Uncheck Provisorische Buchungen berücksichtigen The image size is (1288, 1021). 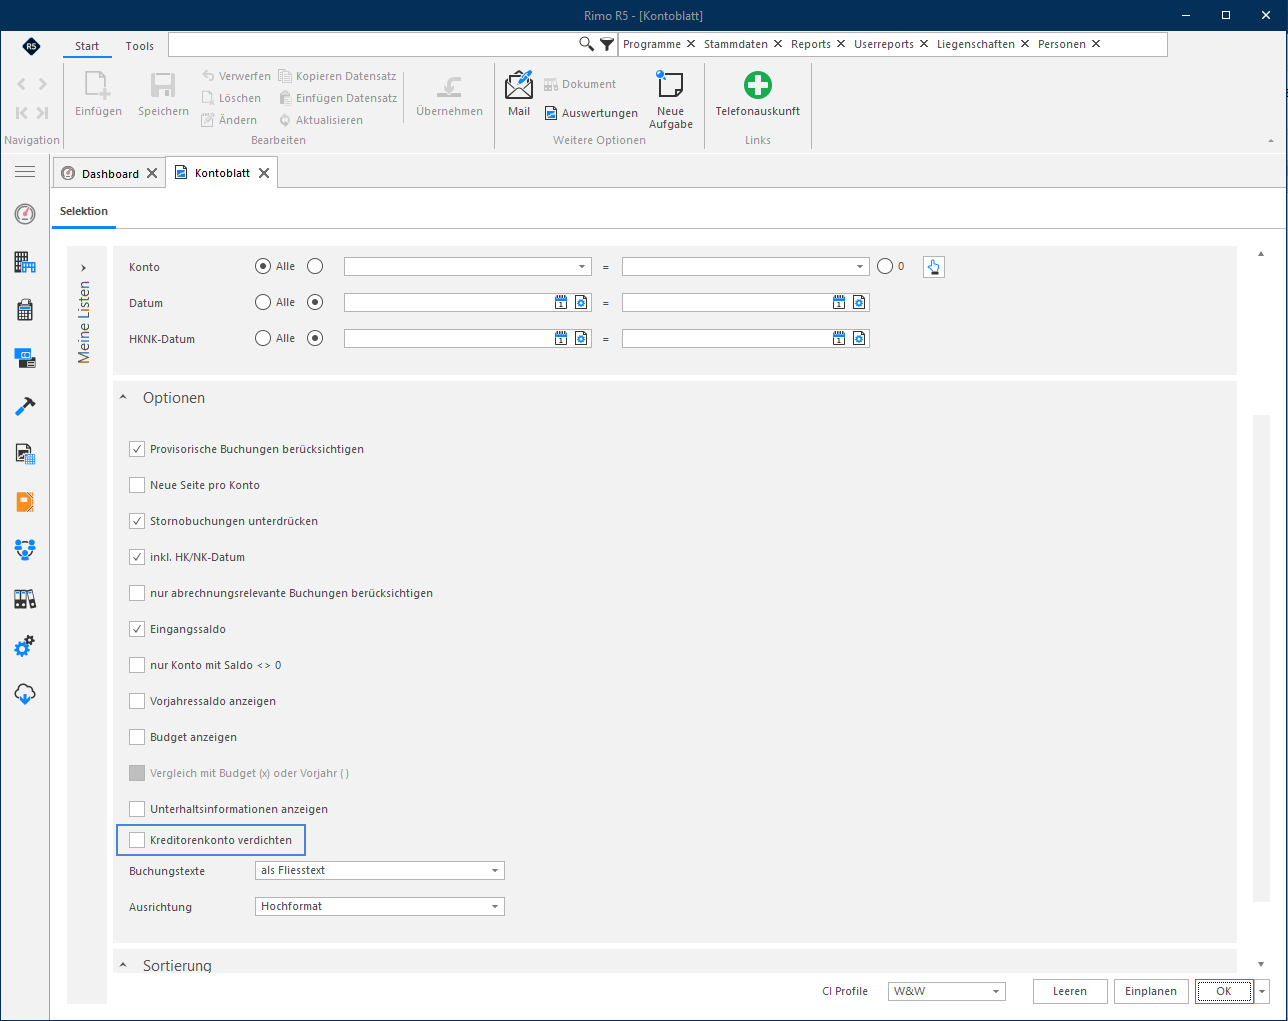[137, 449]
